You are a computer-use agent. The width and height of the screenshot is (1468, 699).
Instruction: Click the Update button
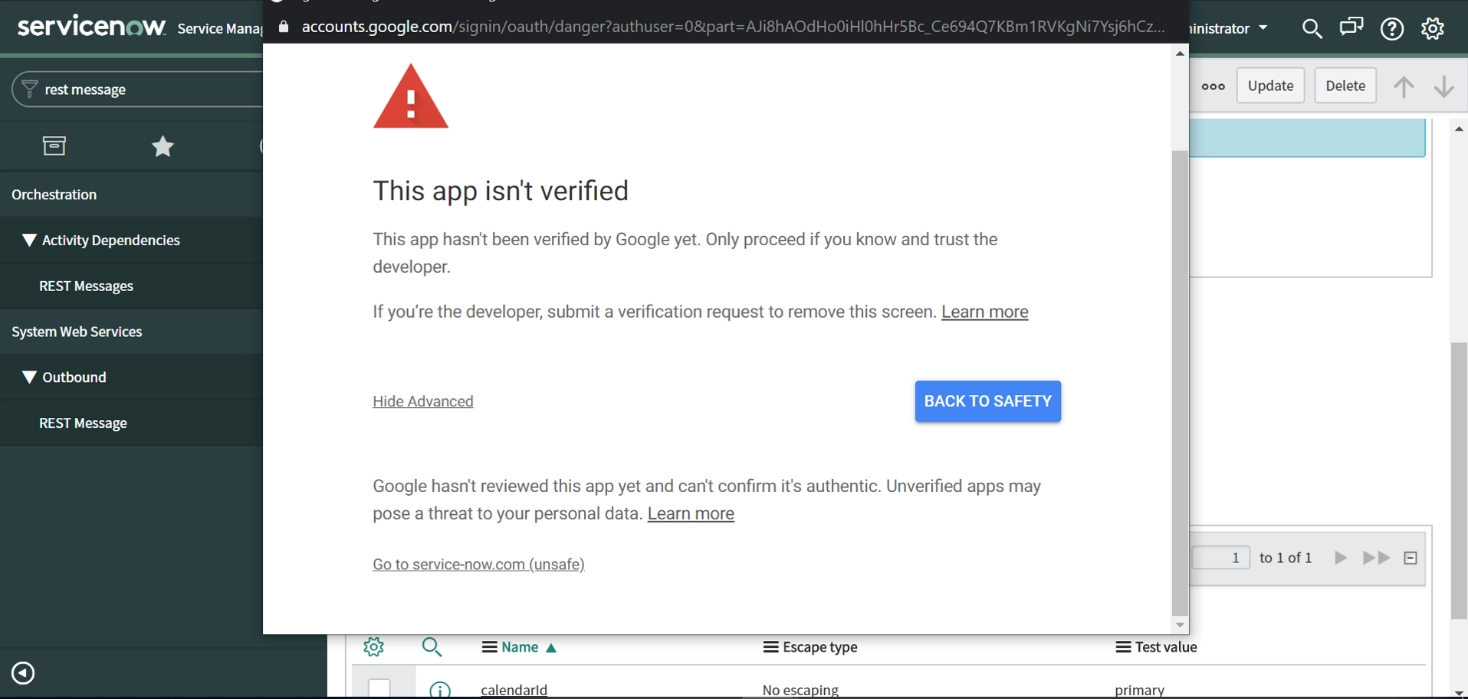click(x=1271, y=86)
